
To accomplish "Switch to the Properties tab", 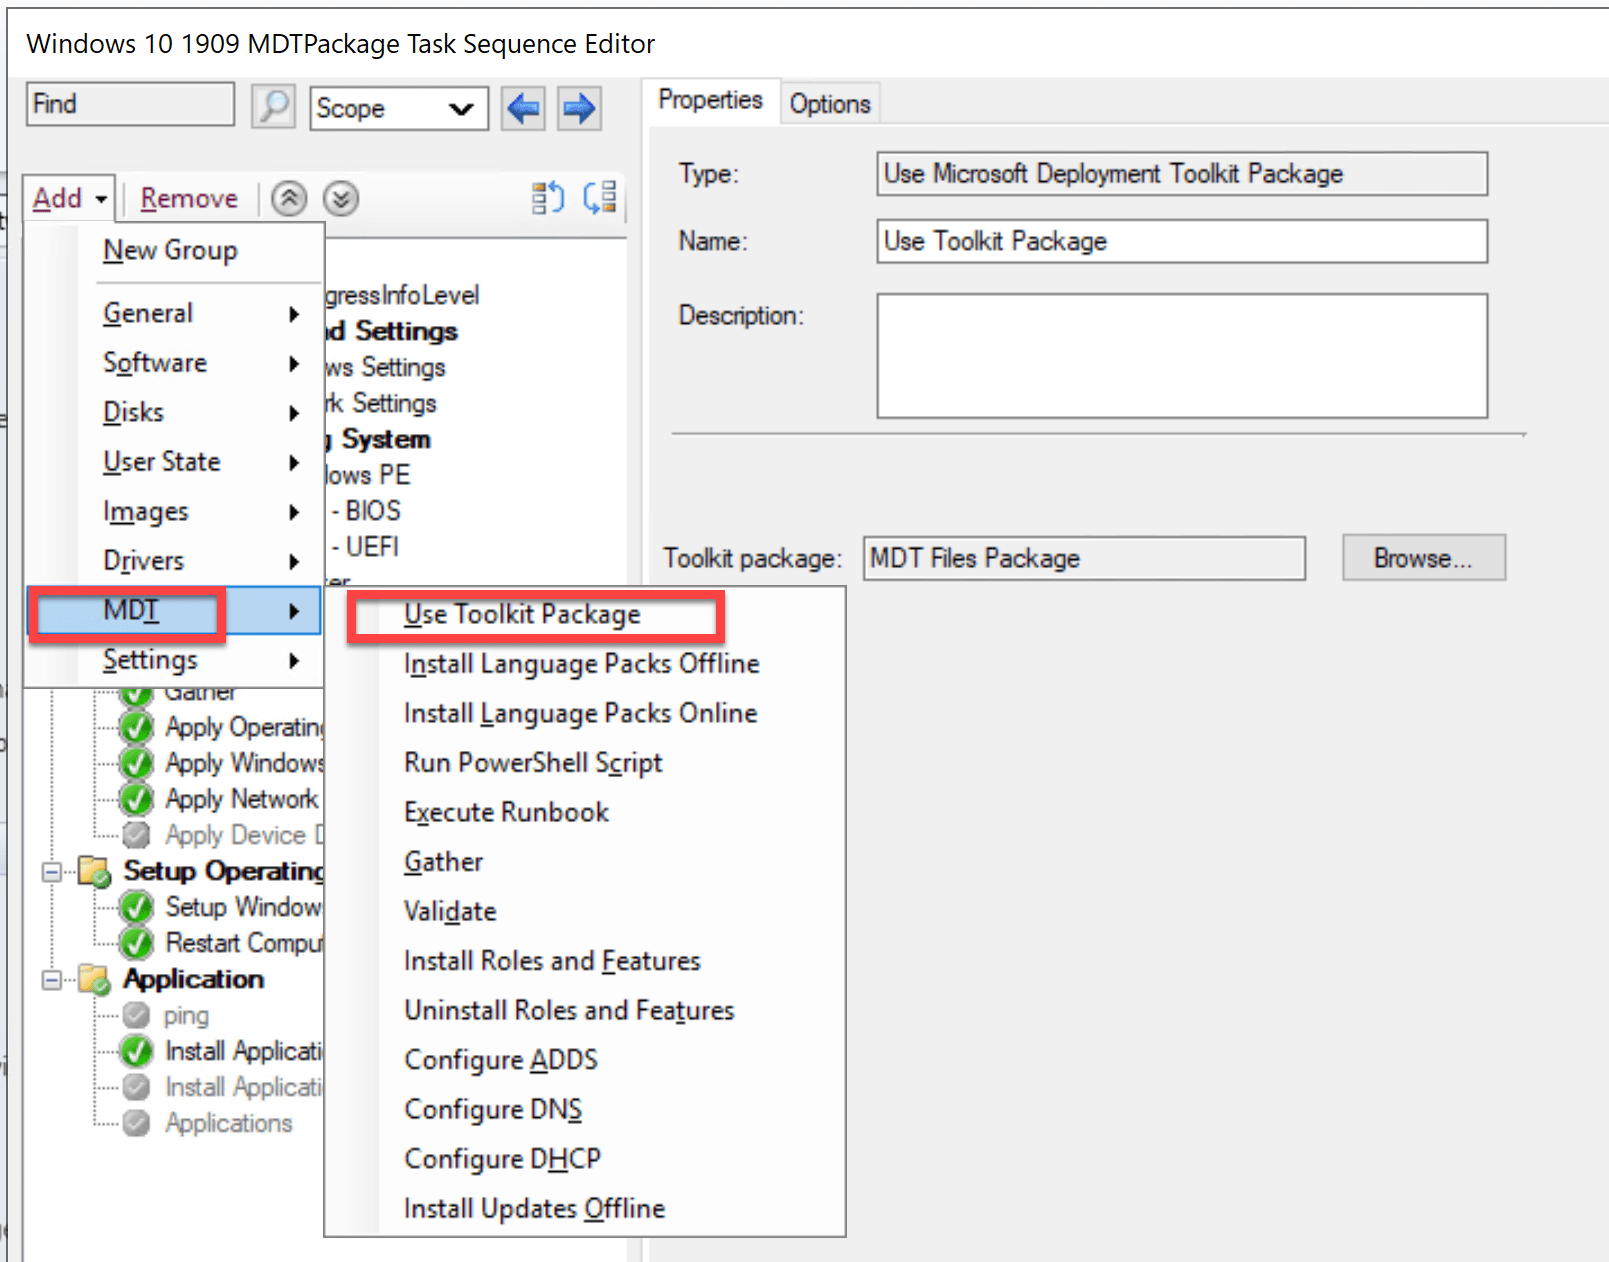I will tap(710, 100).
